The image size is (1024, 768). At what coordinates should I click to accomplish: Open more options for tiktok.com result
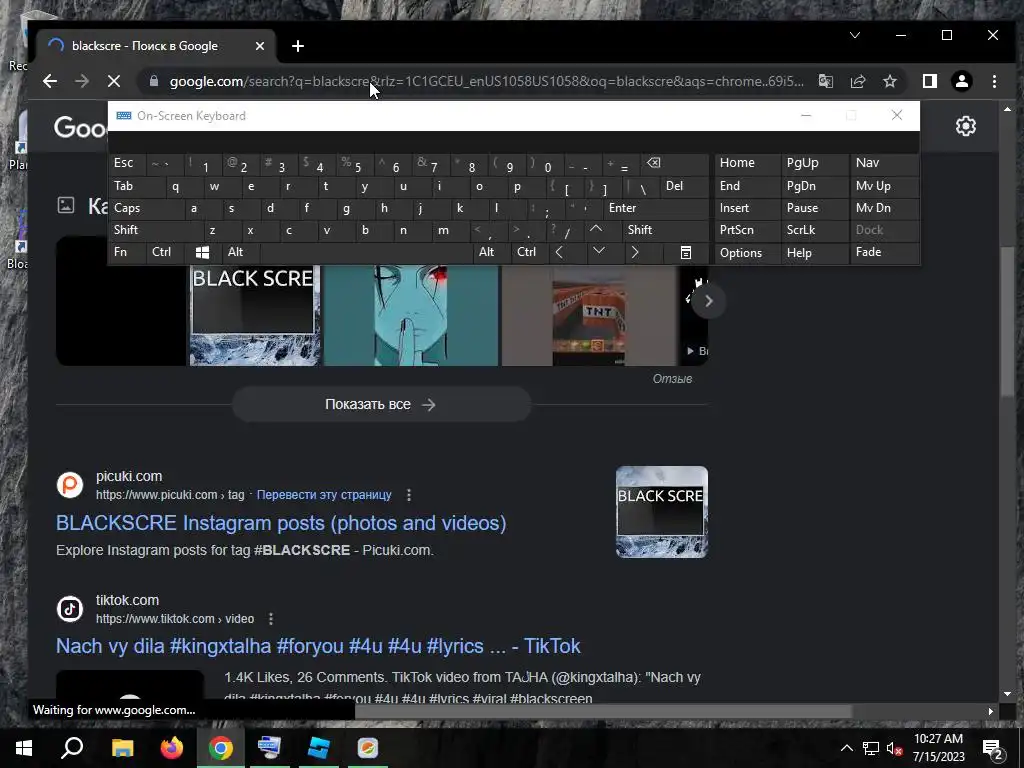270,618
